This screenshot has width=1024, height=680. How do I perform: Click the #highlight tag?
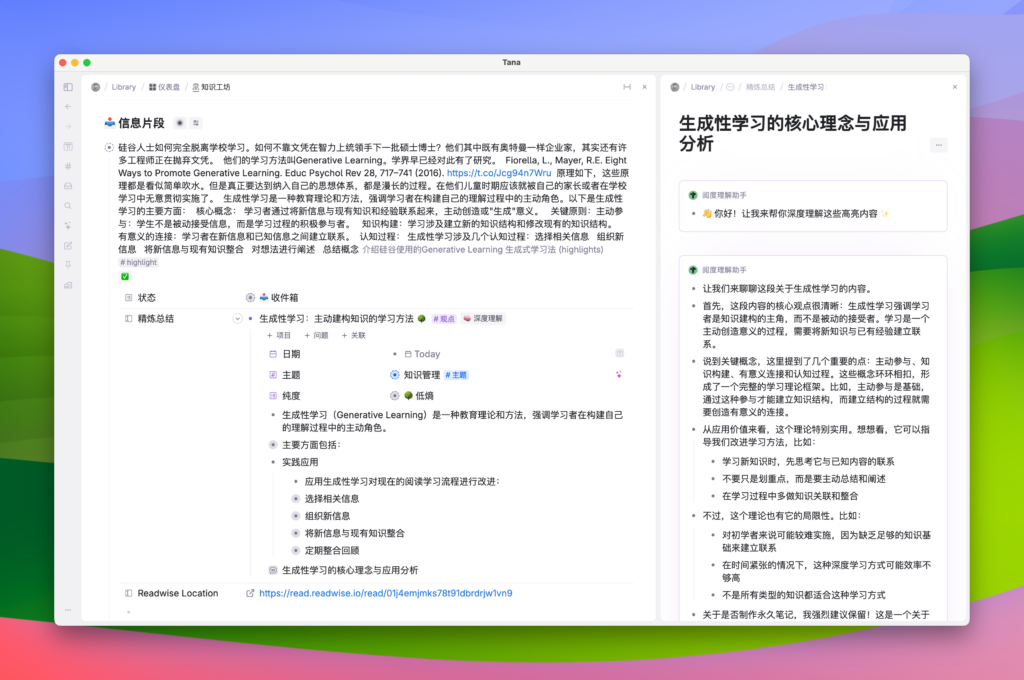click(138, 263)
